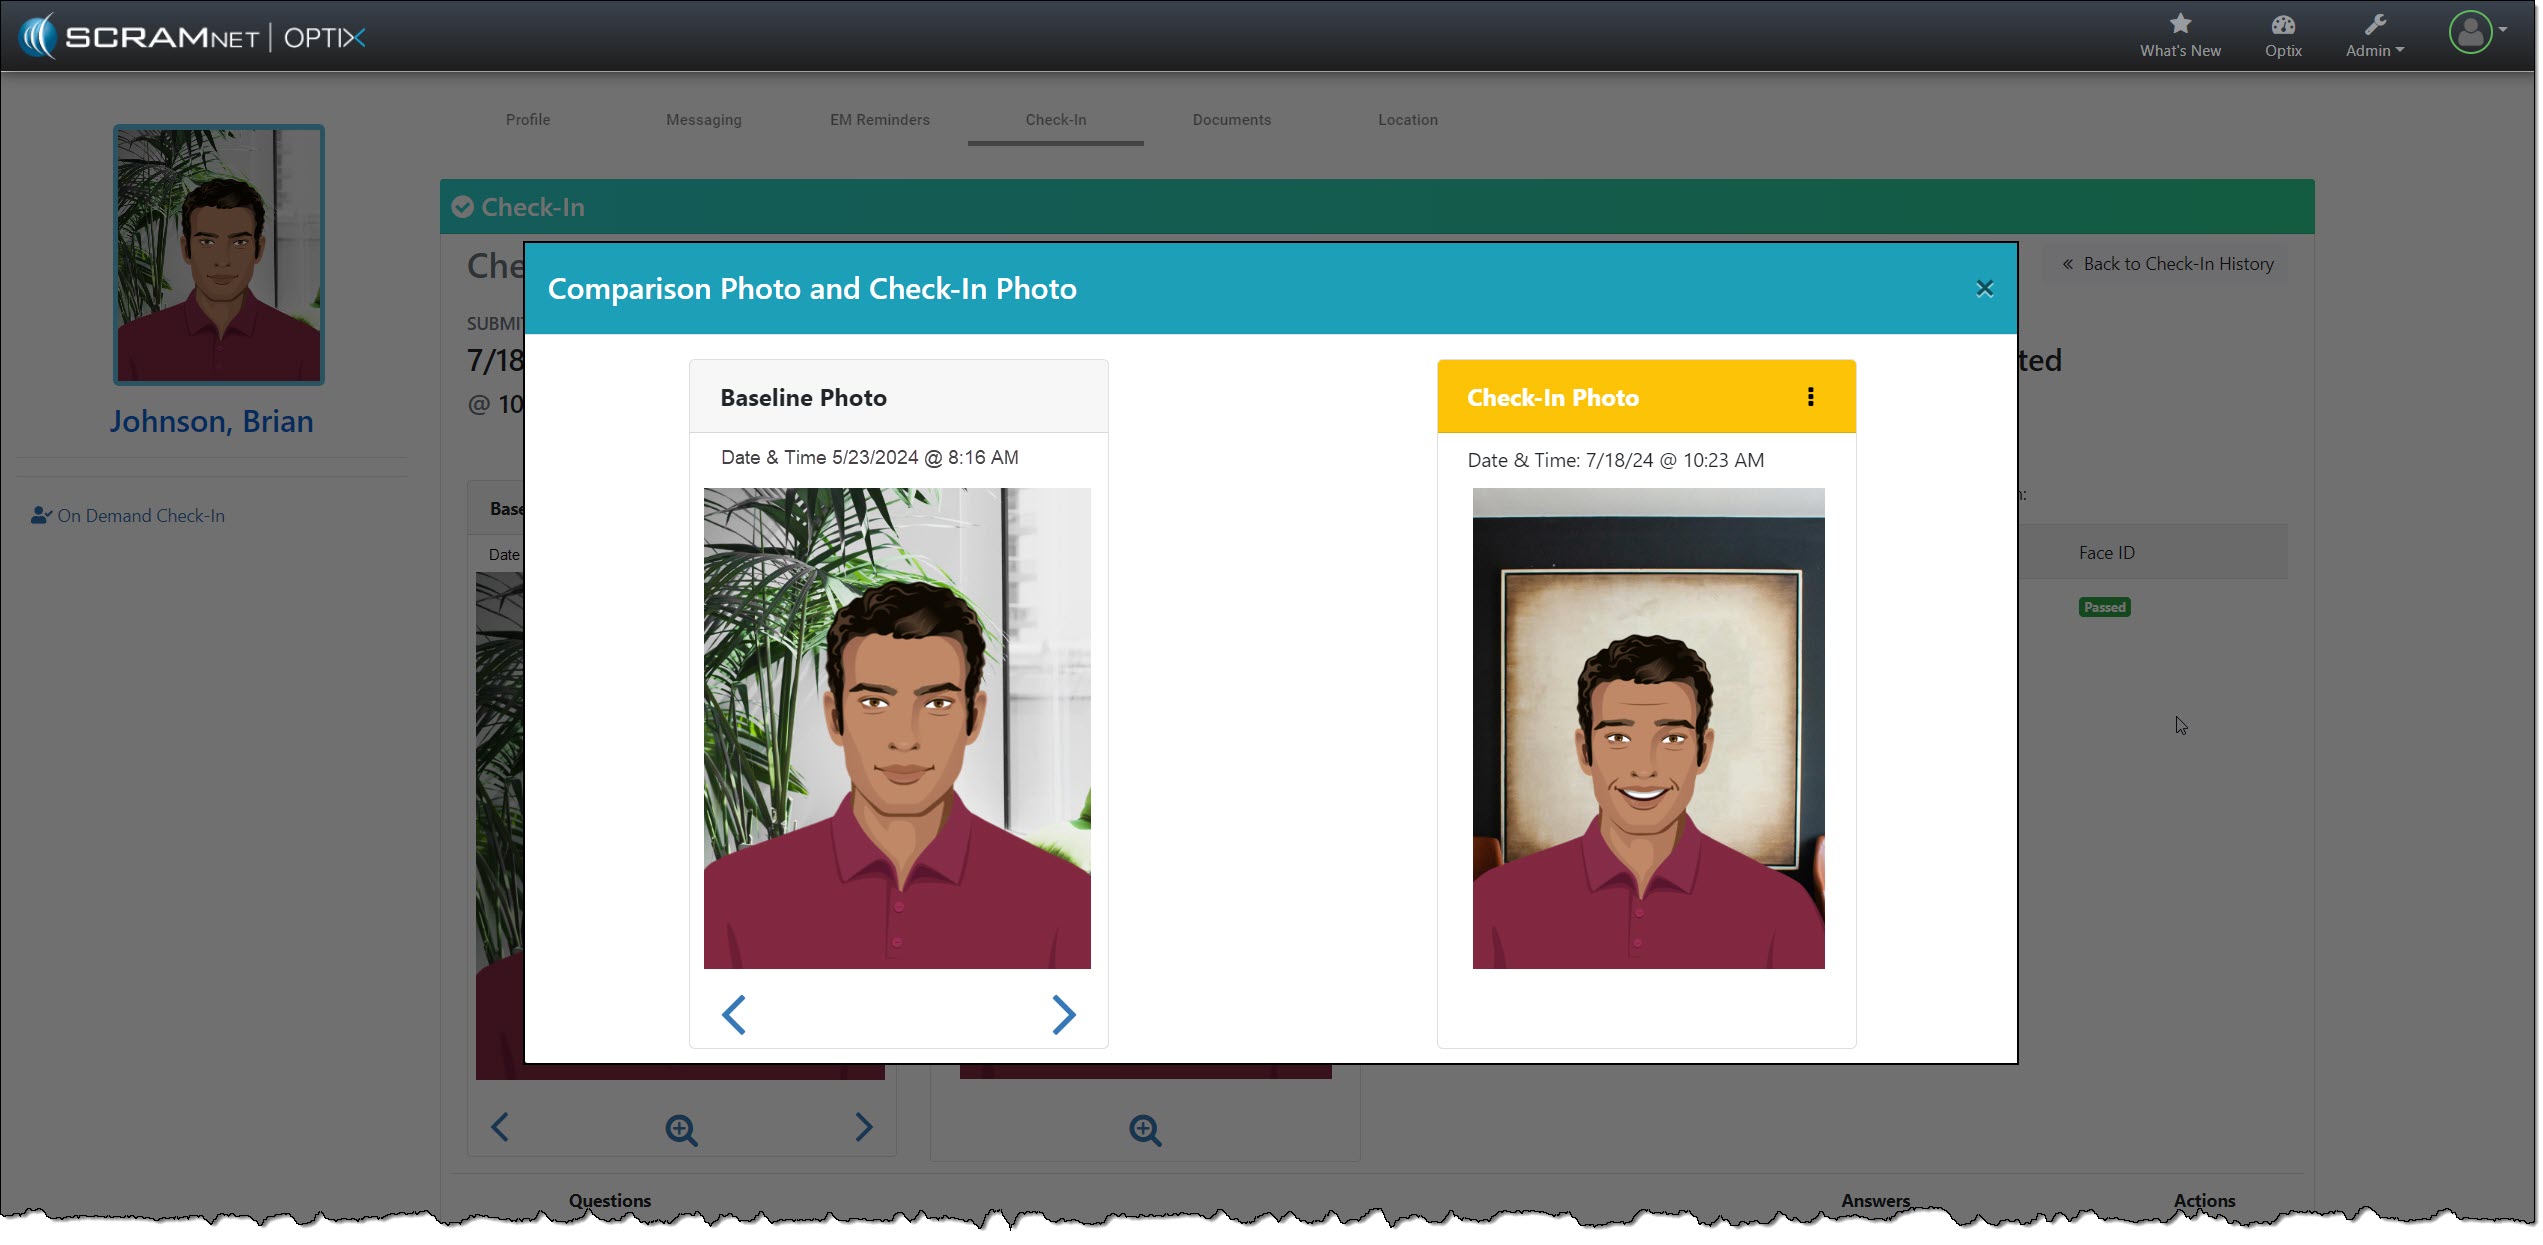The height and width of the screenshot is (1245, 2543).
Task: Close the comparison photo dialog
Action: click(1984, 289)
